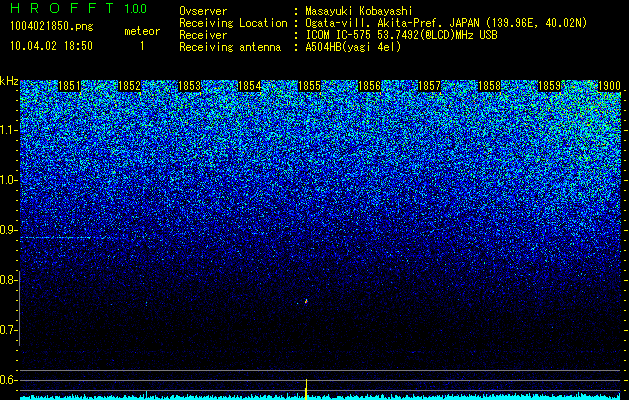Click the bright meteor echo dot near 0.75 kHz
The width and height of the screenshot is (629, 400).
[306, 301]
